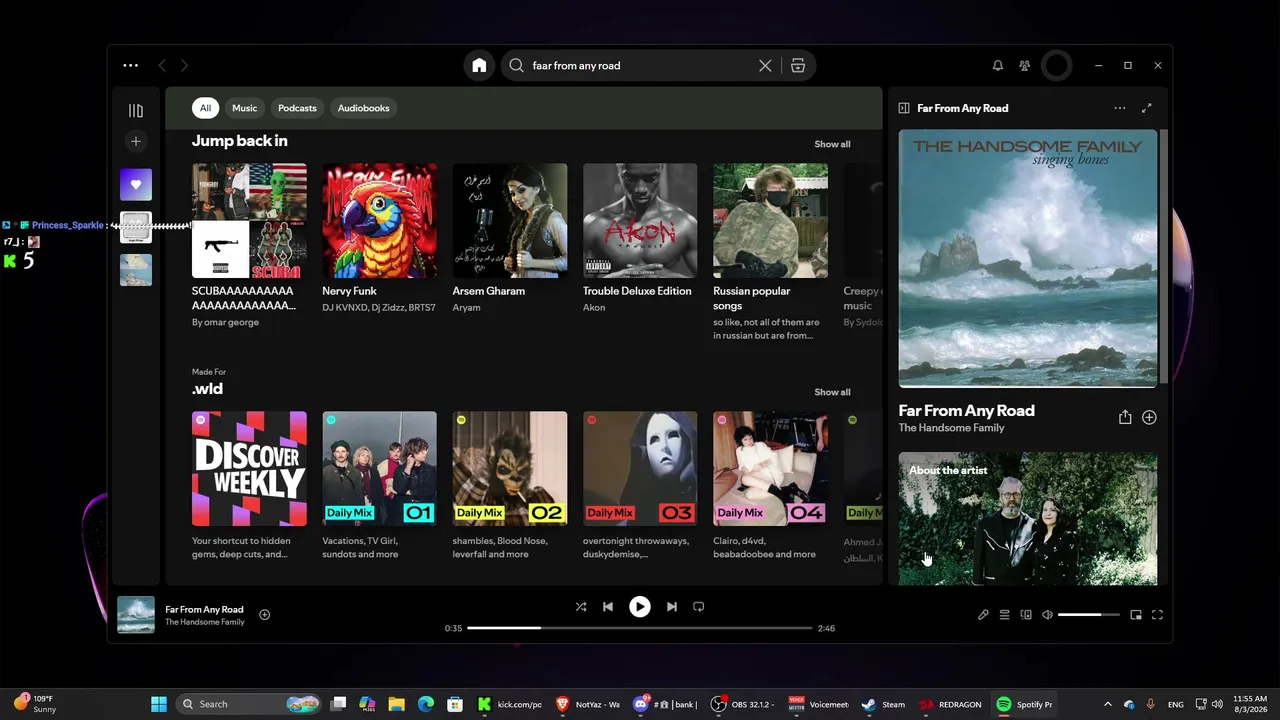Open the three-dot app menu at top left
This screenshot has width=1280, height=720.
[x=131, y=65]
